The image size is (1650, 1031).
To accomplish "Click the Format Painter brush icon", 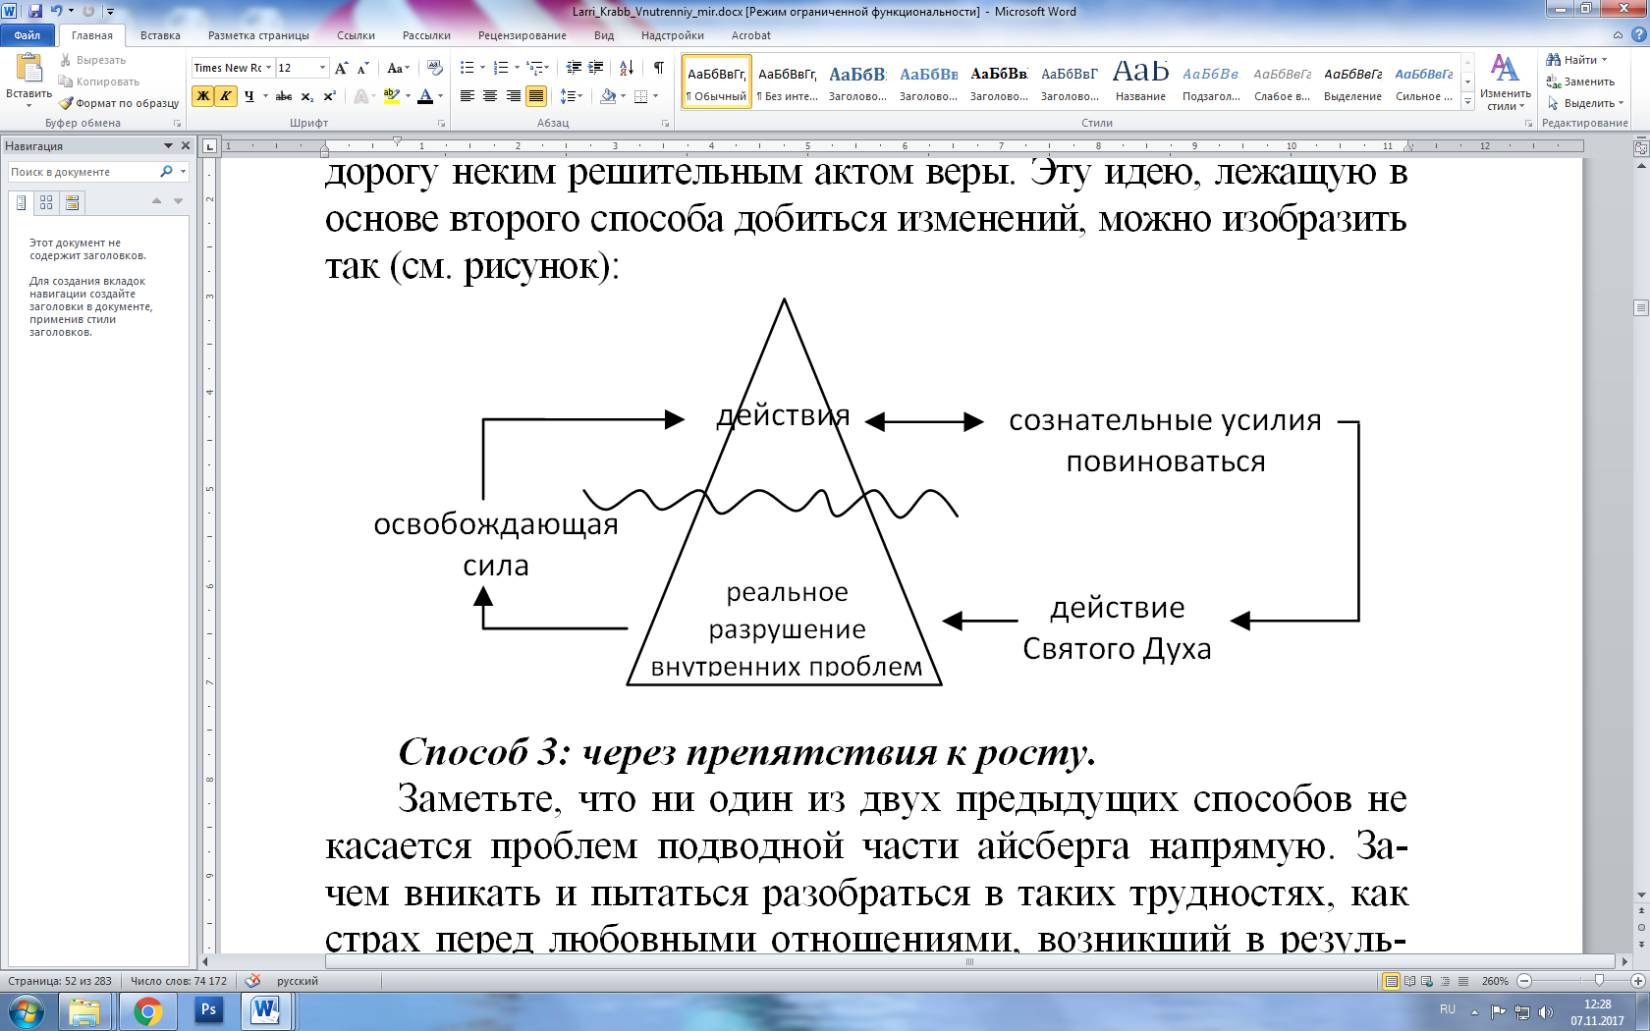I will tap(66, 103).
